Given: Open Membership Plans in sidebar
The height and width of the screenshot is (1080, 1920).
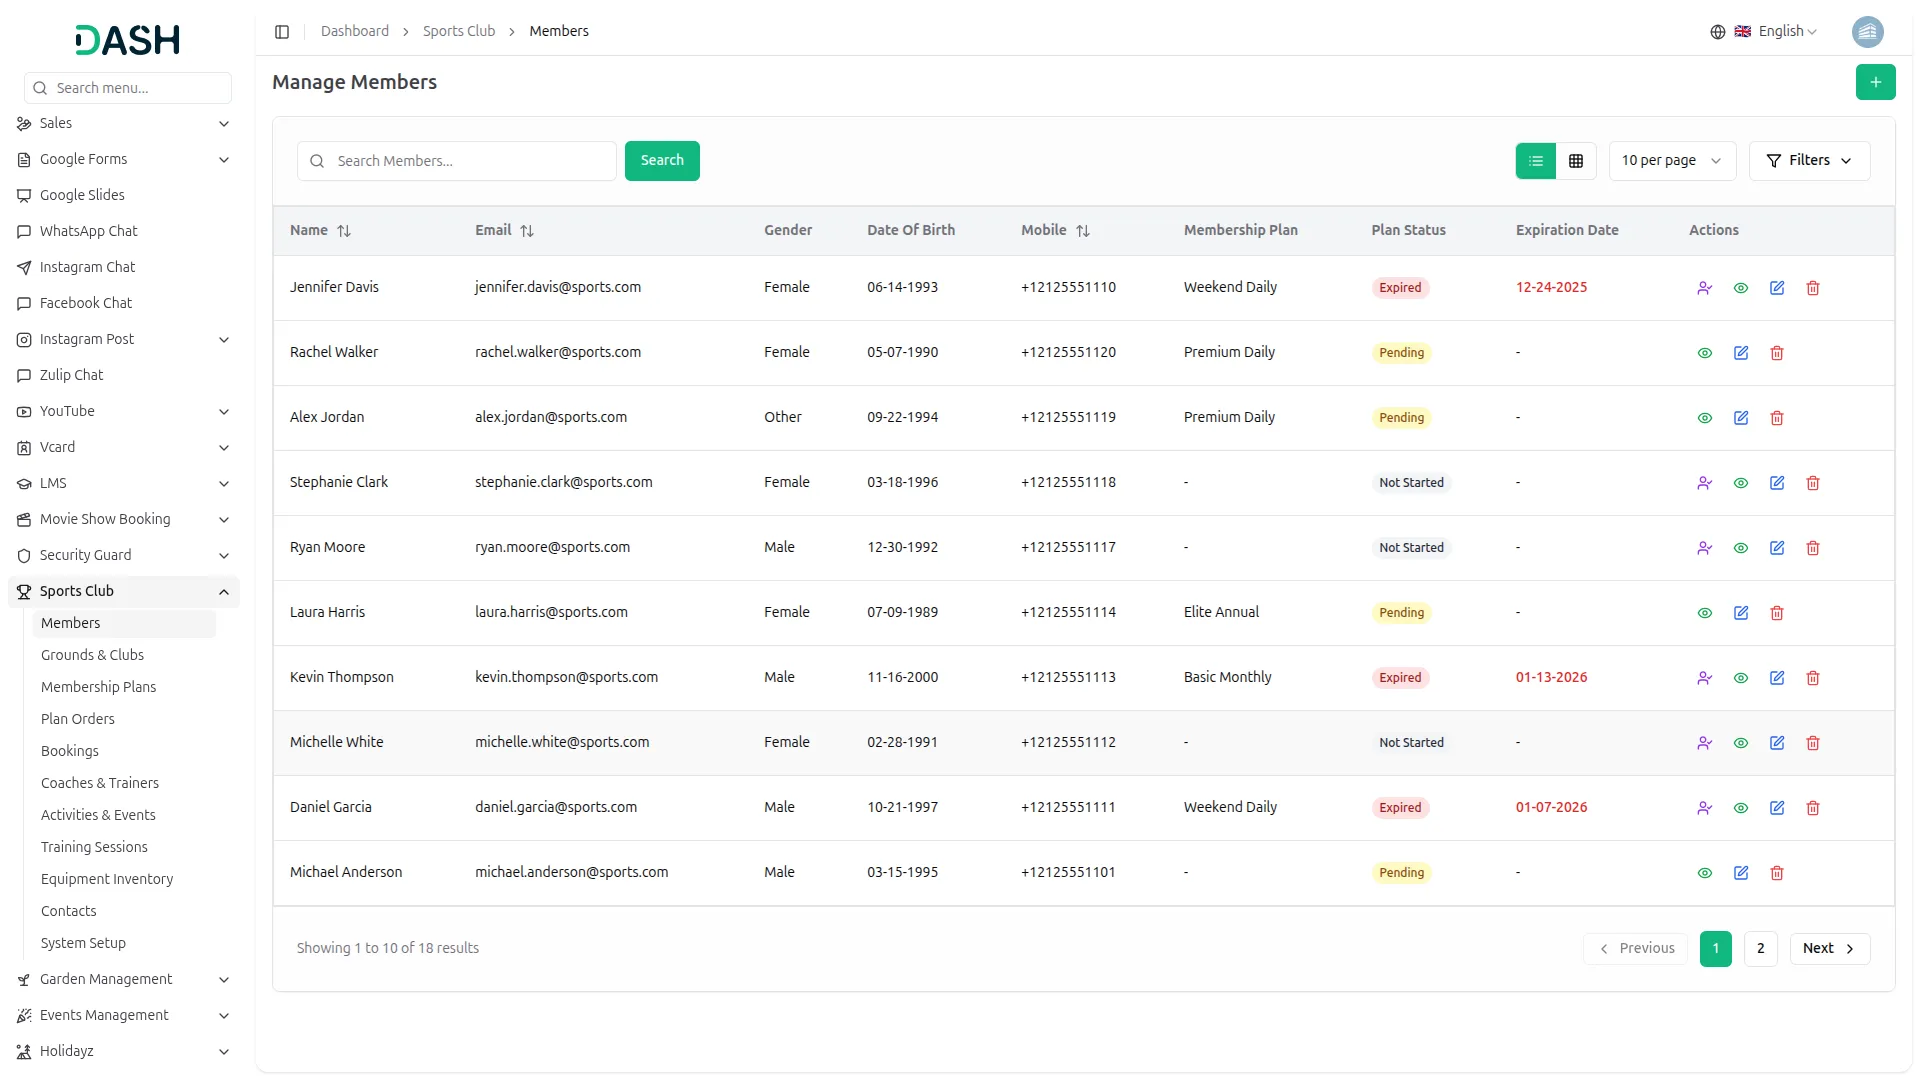Looking at the screenshot, I should [98, 687].
